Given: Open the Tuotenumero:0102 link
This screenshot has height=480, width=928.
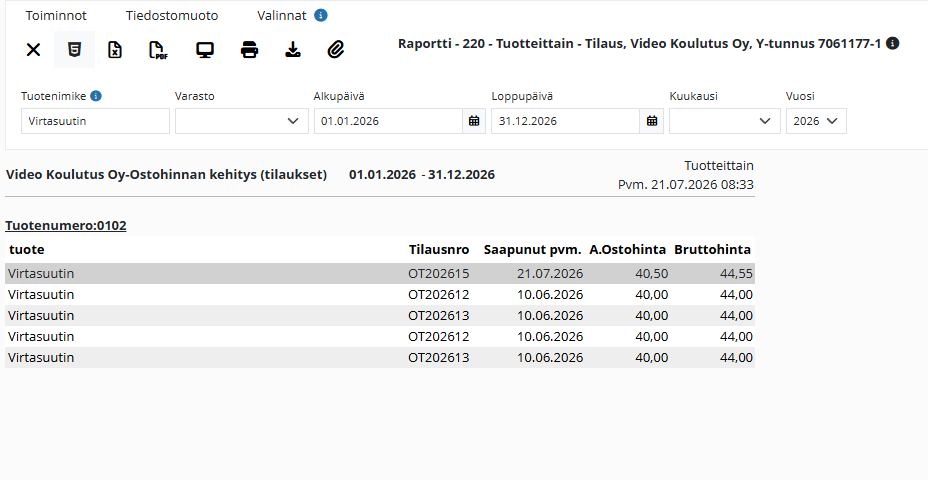Looking at the screenshot, I should [x=66, y=225].
